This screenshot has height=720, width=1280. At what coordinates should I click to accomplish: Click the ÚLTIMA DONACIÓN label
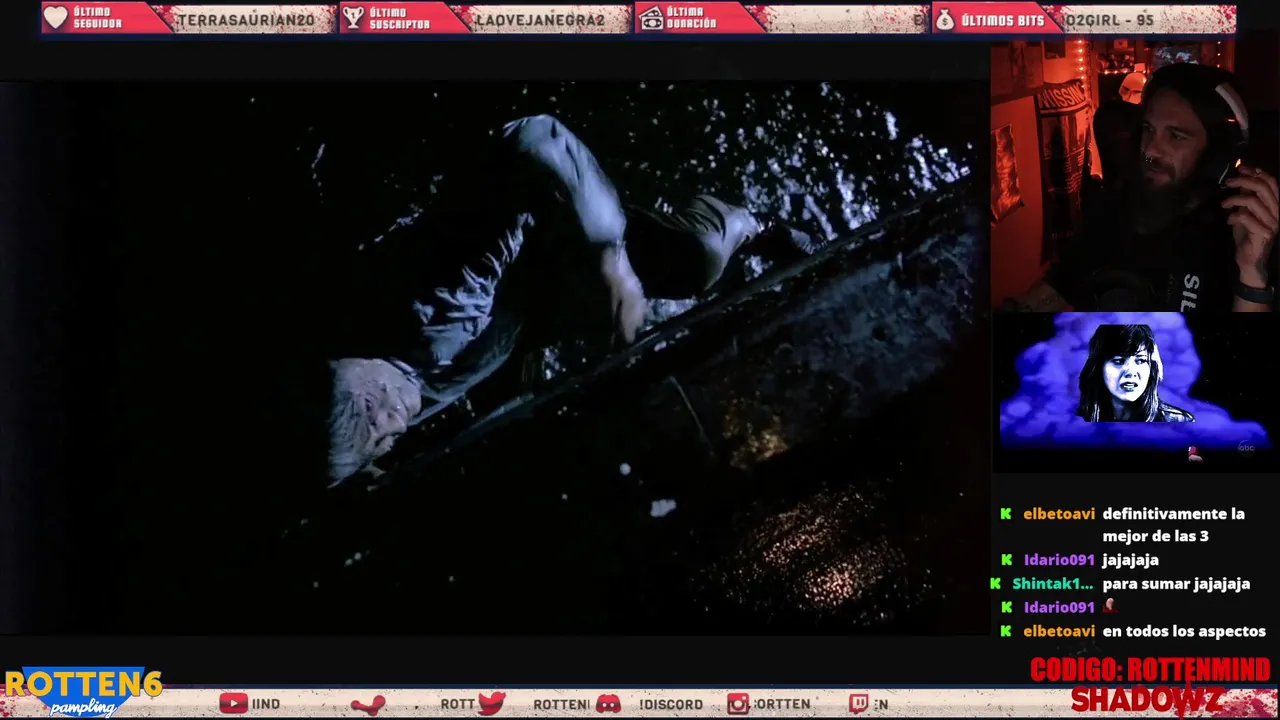pyautogui.click(x=693, y=18)
